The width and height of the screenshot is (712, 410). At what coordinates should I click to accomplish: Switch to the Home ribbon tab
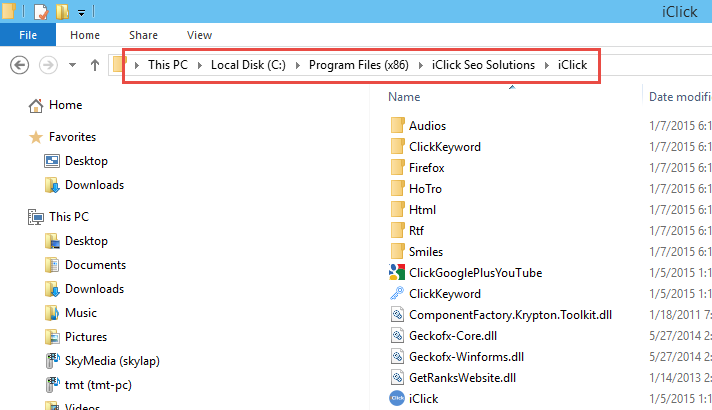85,35
